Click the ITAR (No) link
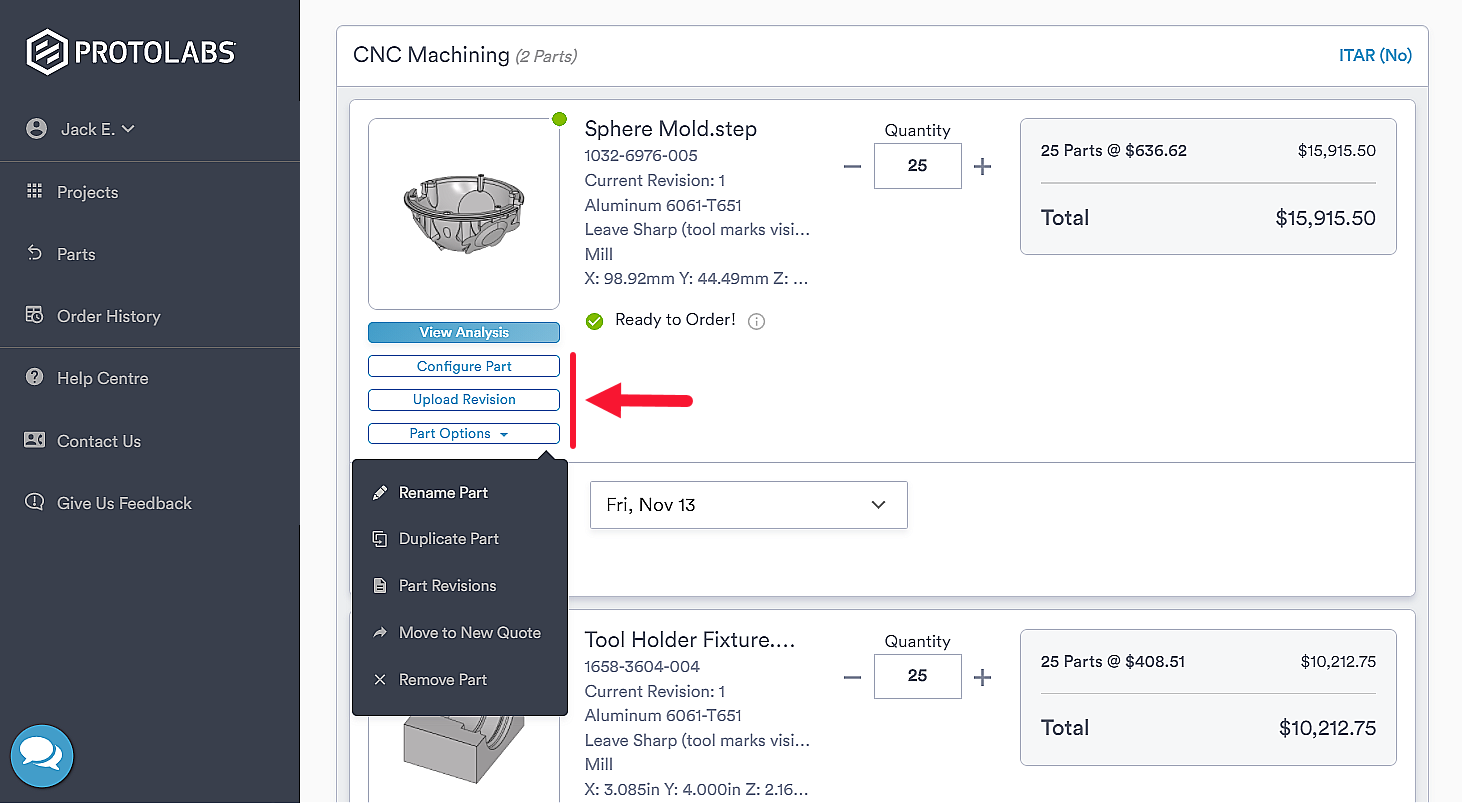Screen dimensions: 1462x803 click(x=1375, y=55)
